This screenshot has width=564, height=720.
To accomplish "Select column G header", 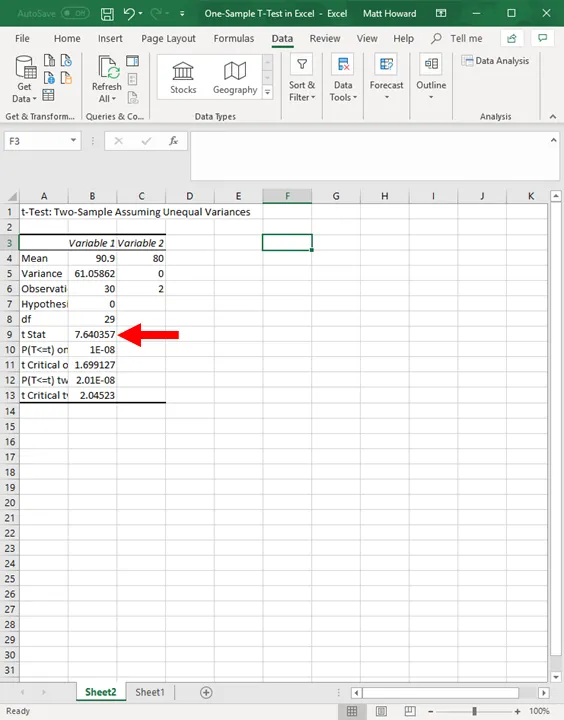I will [336, 196].
